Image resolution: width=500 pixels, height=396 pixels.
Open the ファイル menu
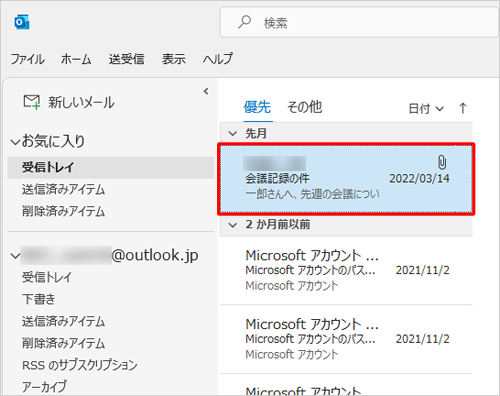pos(28,59)
